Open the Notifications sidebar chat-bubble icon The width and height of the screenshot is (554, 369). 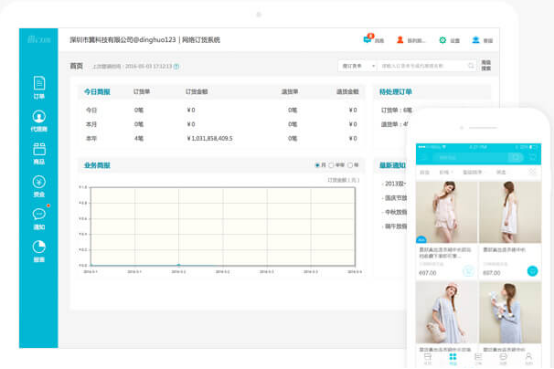click(39, 214)
